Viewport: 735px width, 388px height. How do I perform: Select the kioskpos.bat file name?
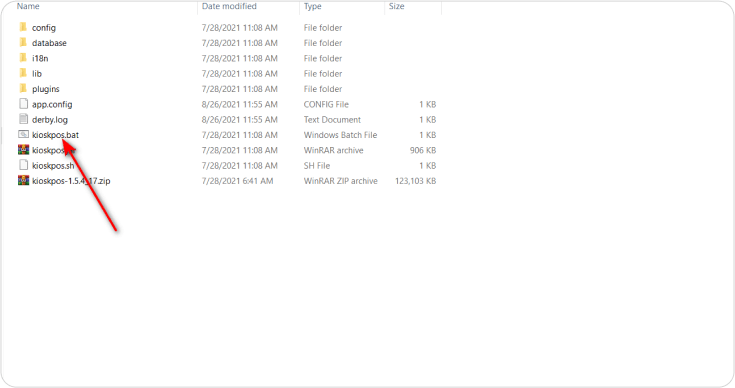click(x=55, y=135)
